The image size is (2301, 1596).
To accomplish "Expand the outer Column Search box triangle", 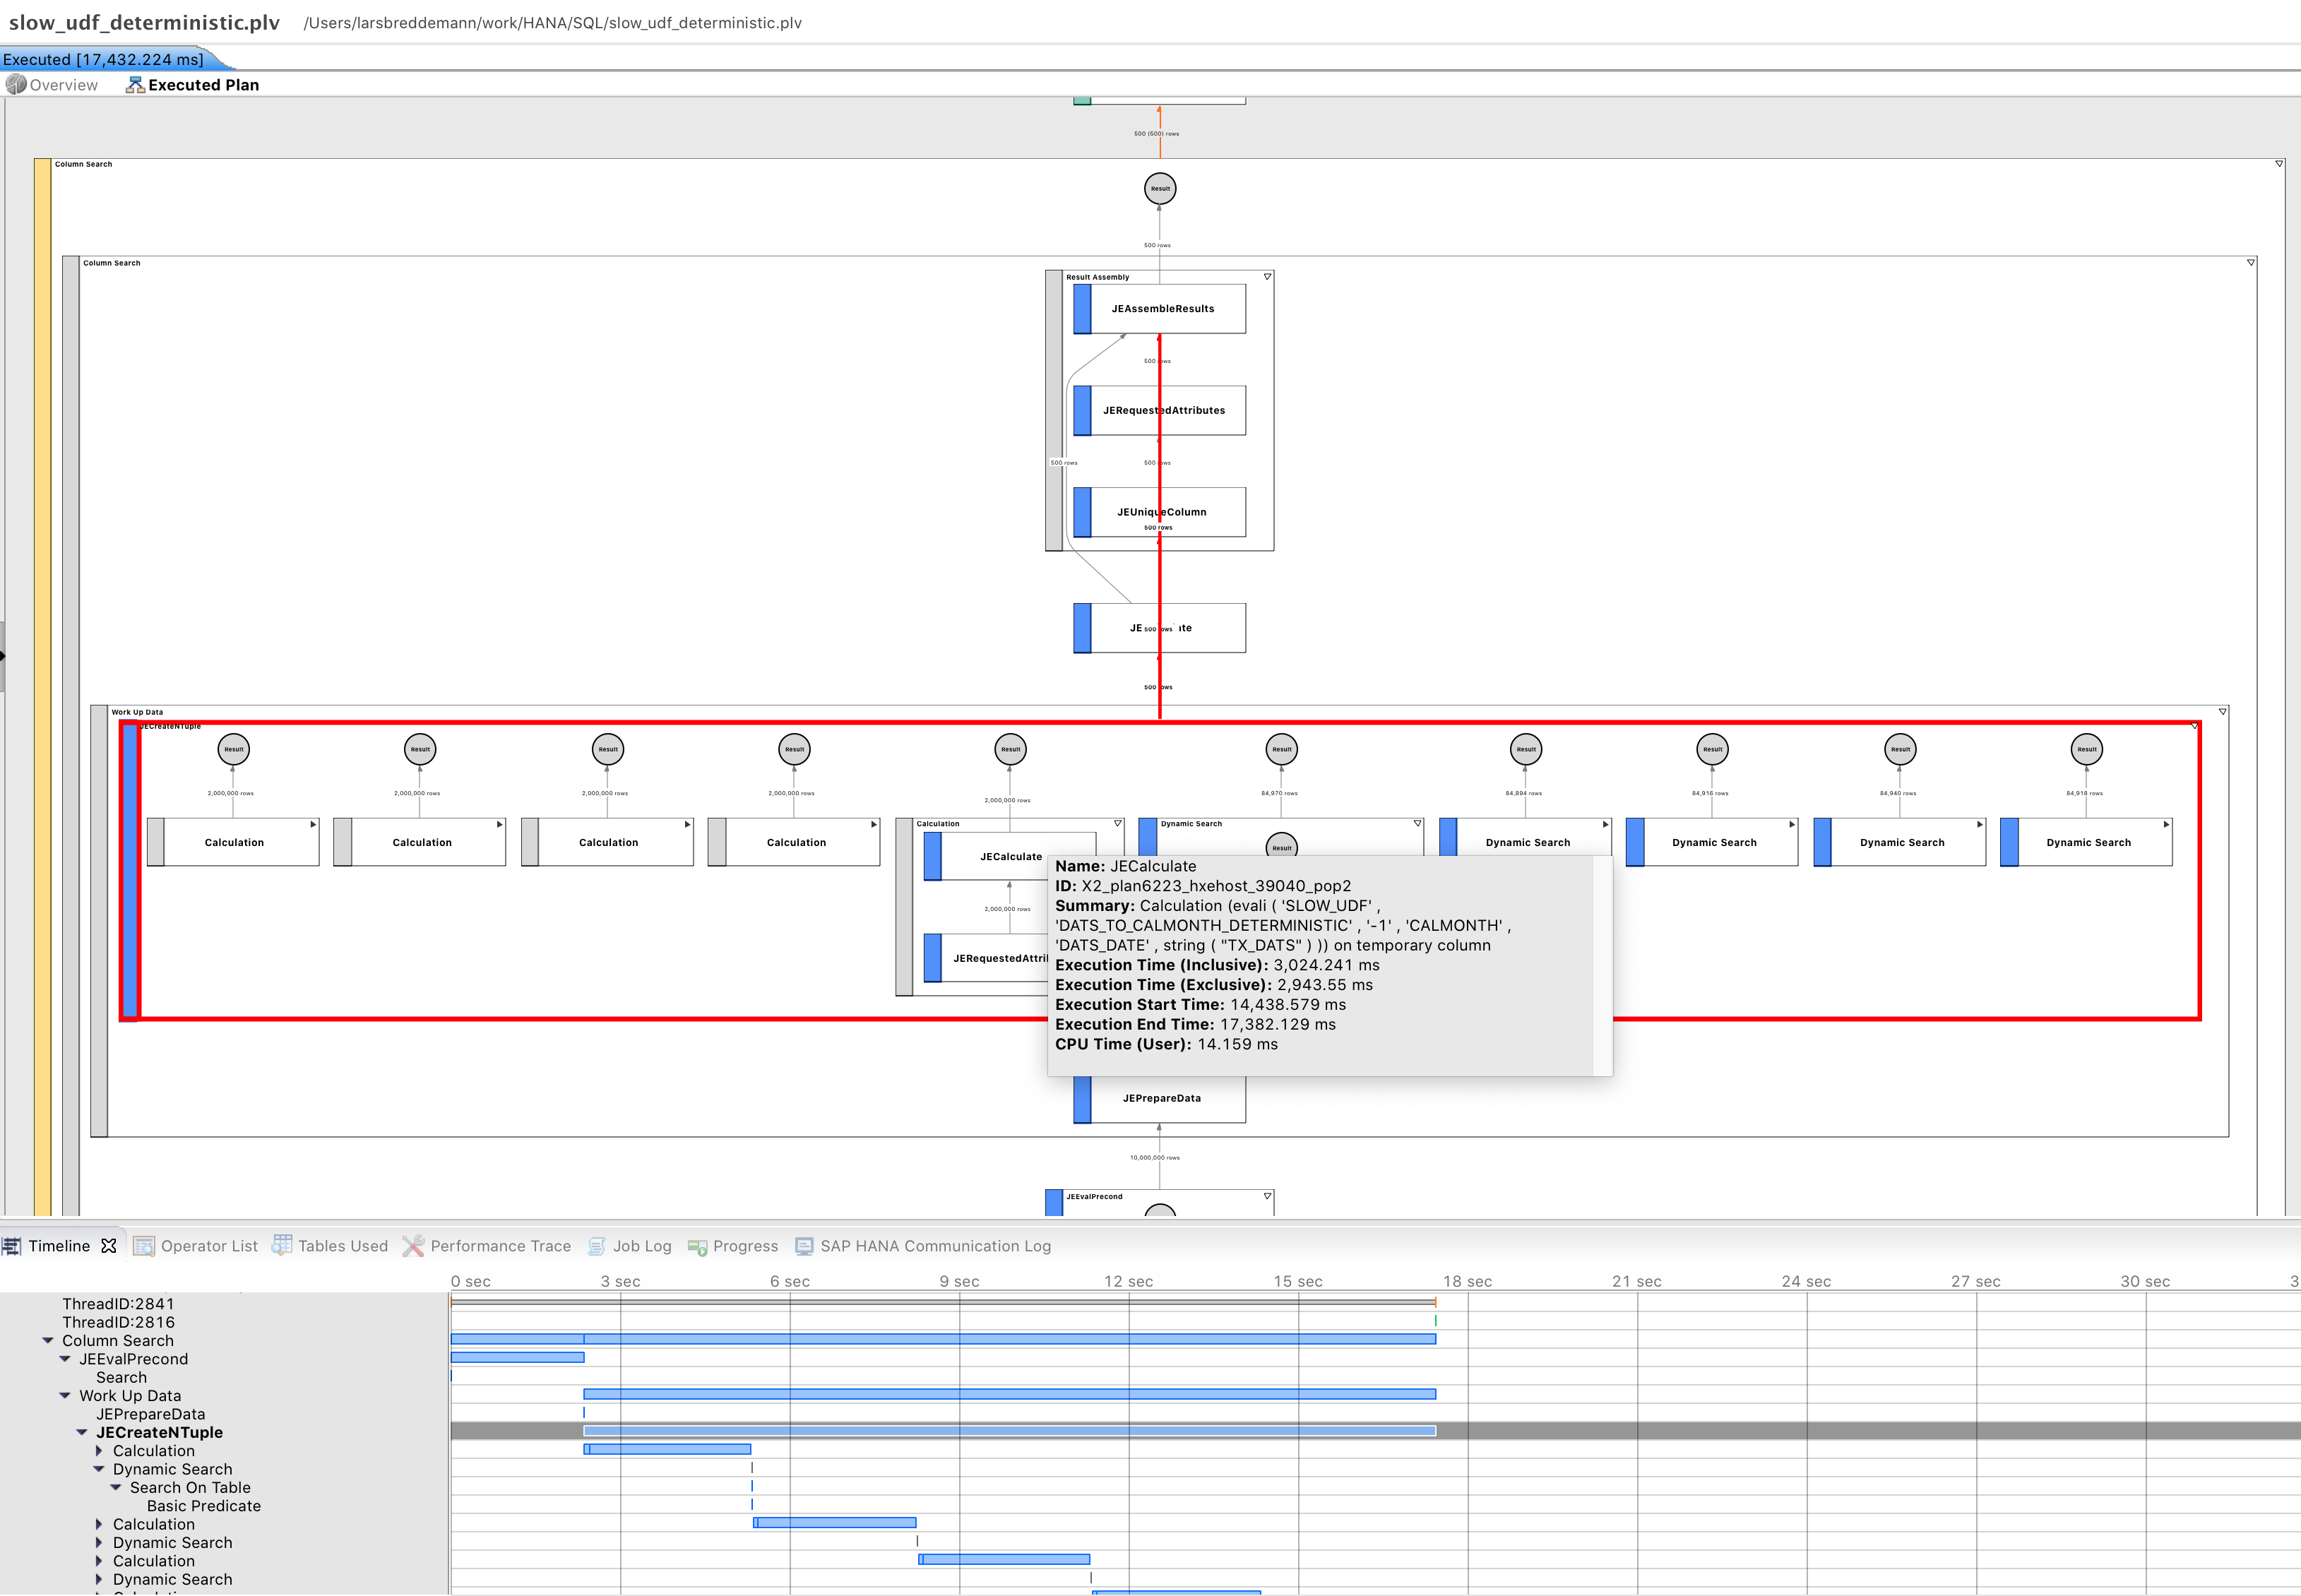I will [x=2279, y=164].
